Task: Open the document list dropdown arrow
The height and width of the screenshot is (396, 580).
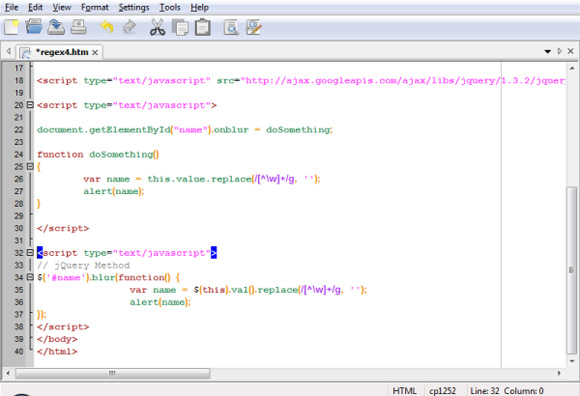Action: [x=548, y=52]
